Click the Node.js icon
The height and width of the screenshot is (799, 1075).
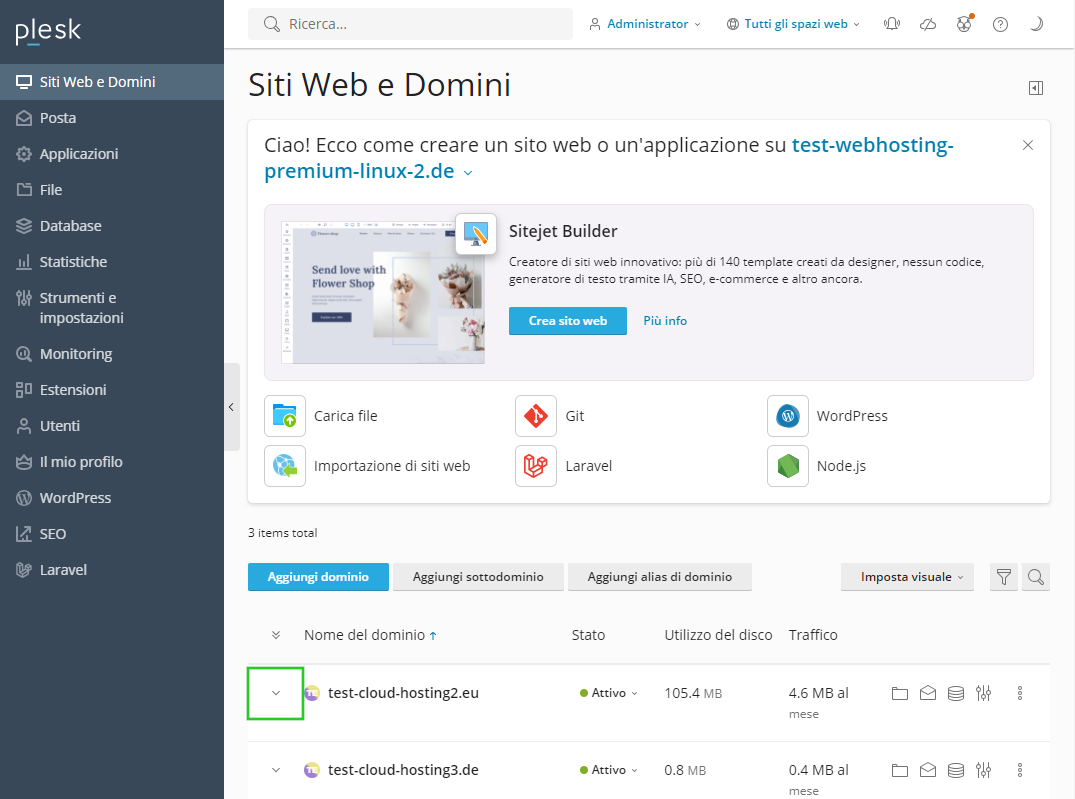788,466
